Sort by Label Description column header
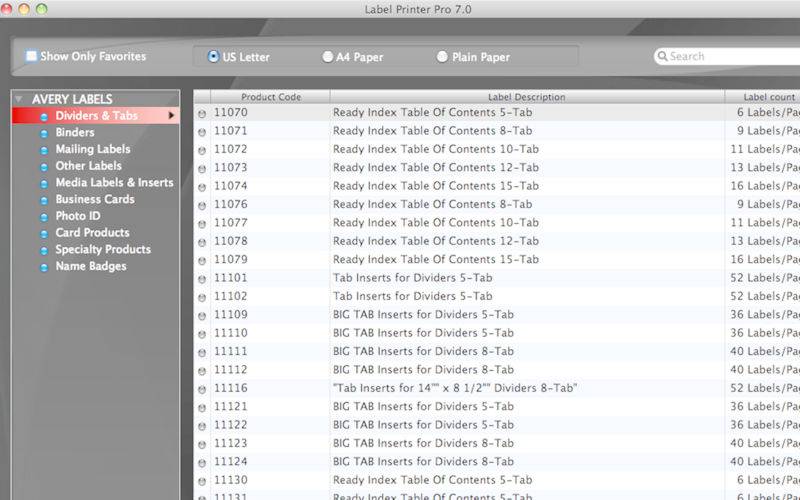The image size is (800, 500). click(527, 96)
